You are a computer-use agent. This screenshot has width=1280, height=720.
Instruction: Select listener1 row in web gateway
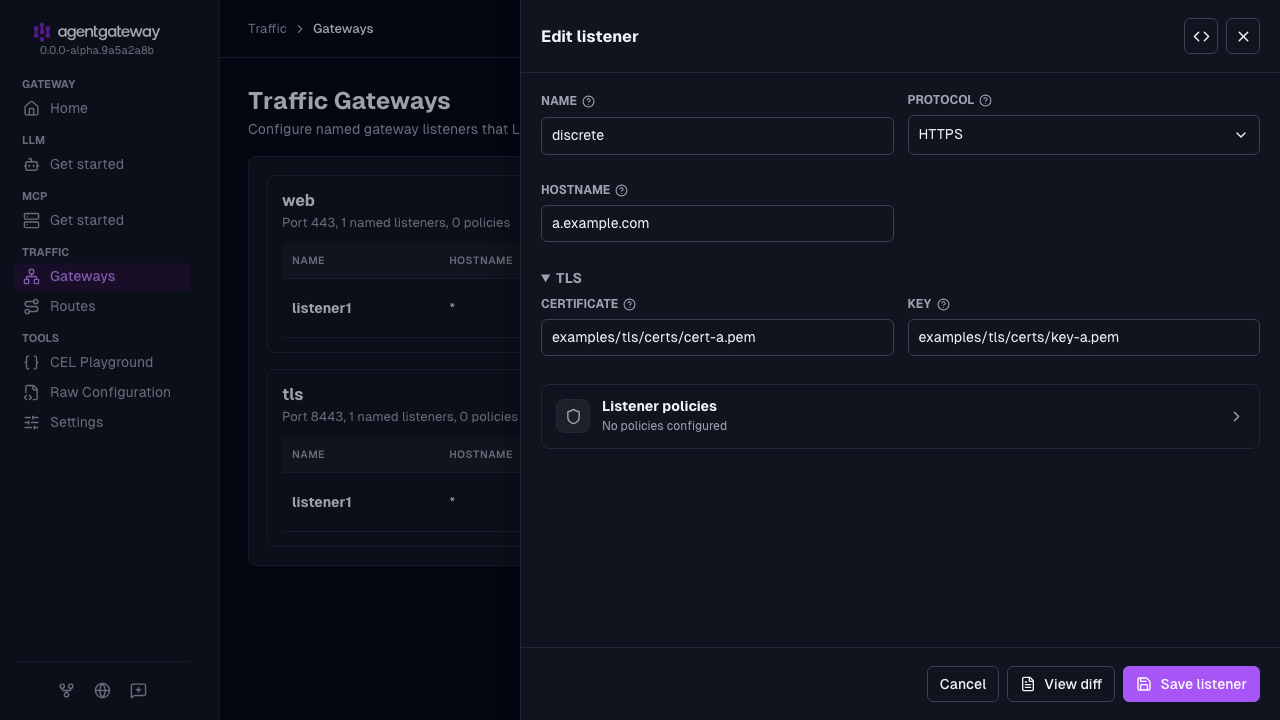tap(400, 308)
